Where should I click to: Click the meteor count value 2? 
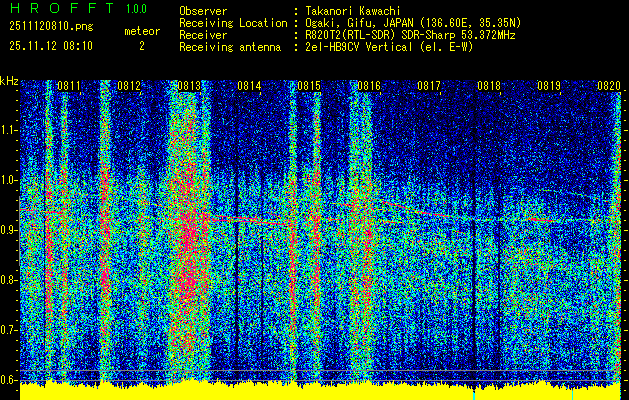click(x=142, y=46)
